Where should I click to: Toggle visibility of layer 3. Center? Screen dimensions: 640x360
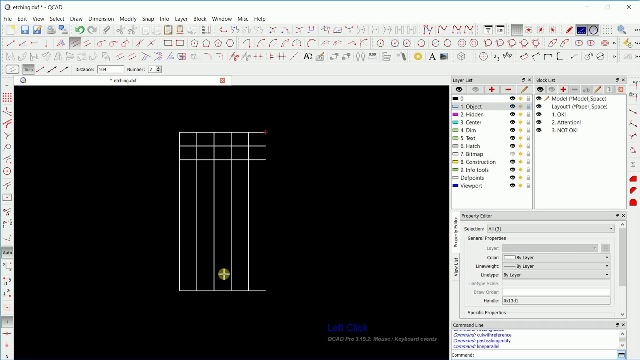(512, 122)
